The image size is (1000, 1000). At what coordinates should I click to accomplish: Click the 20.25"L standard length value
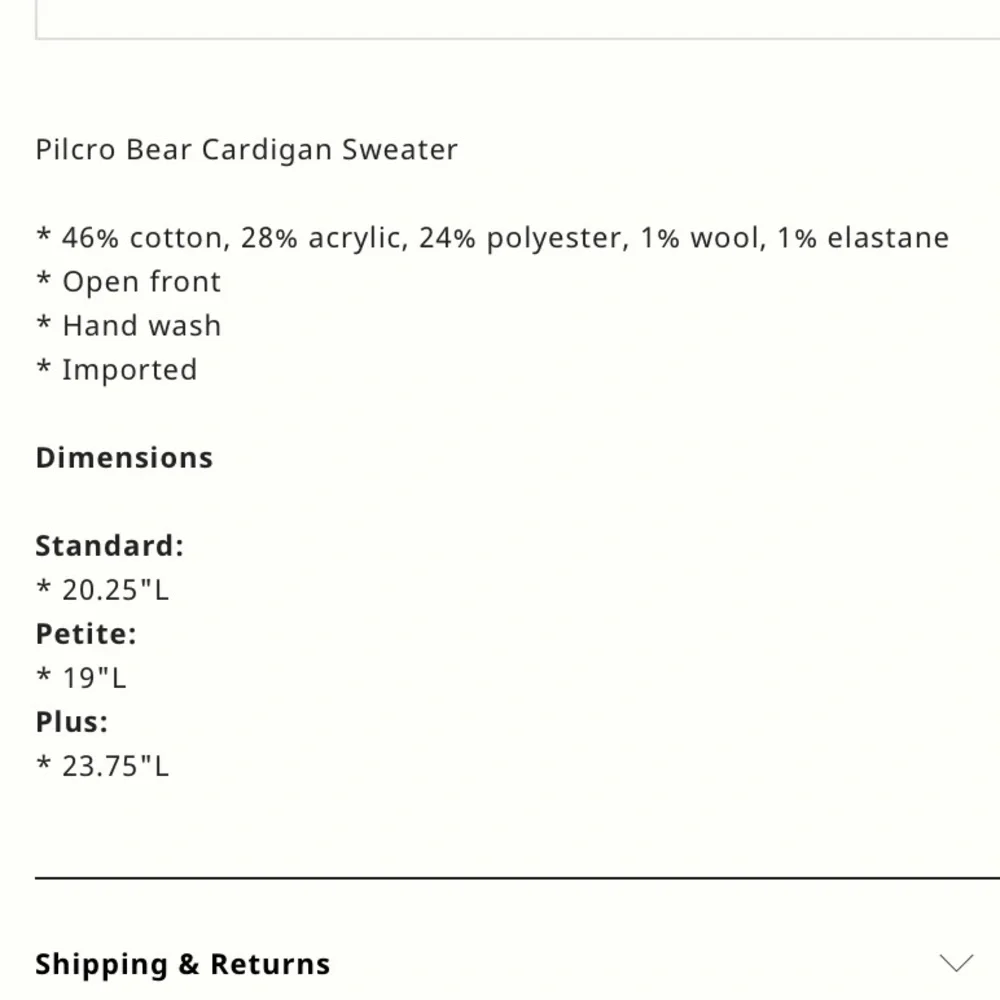point(115,590)
